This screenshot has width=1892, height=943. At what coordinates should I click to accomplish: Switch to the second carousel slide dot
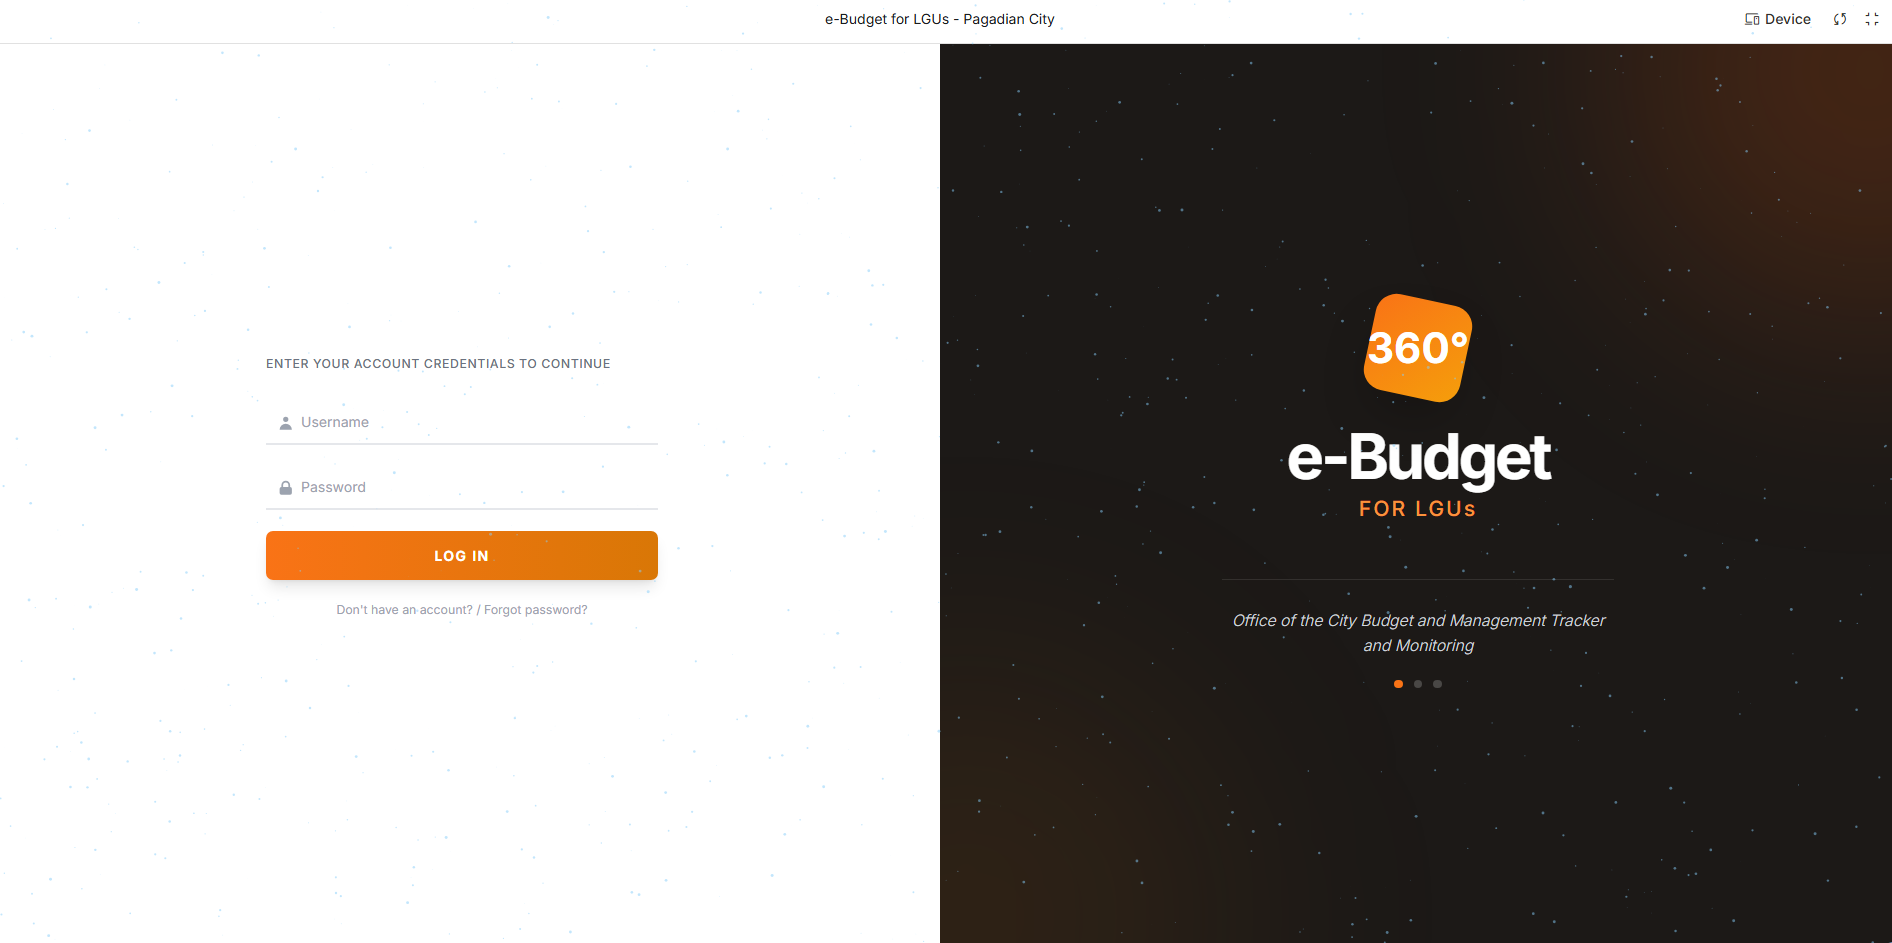[1418, 684]
